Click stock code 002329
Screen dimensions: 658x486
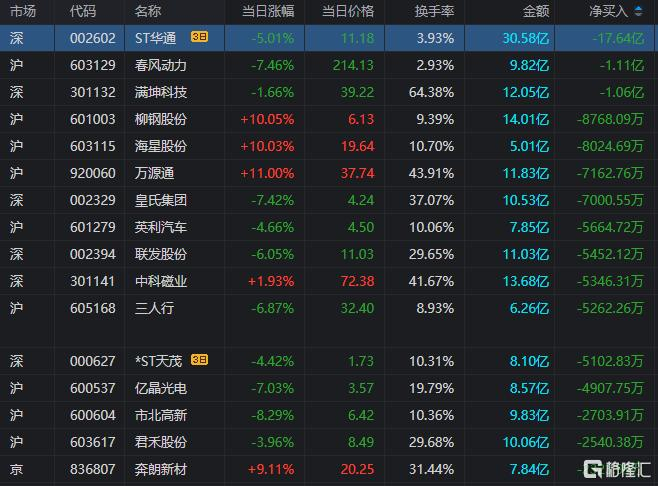pos(92,200)
